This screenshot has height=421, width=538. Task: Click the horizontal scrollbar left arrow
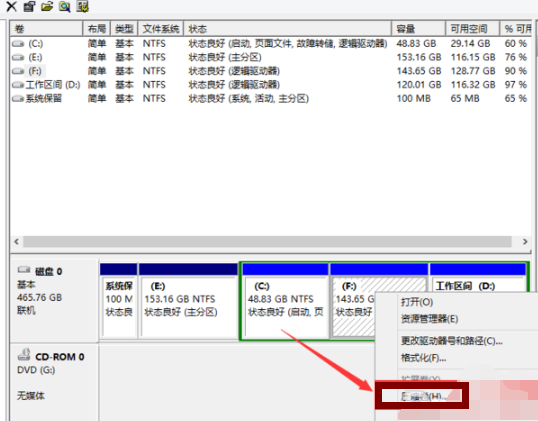pos(16,242)
